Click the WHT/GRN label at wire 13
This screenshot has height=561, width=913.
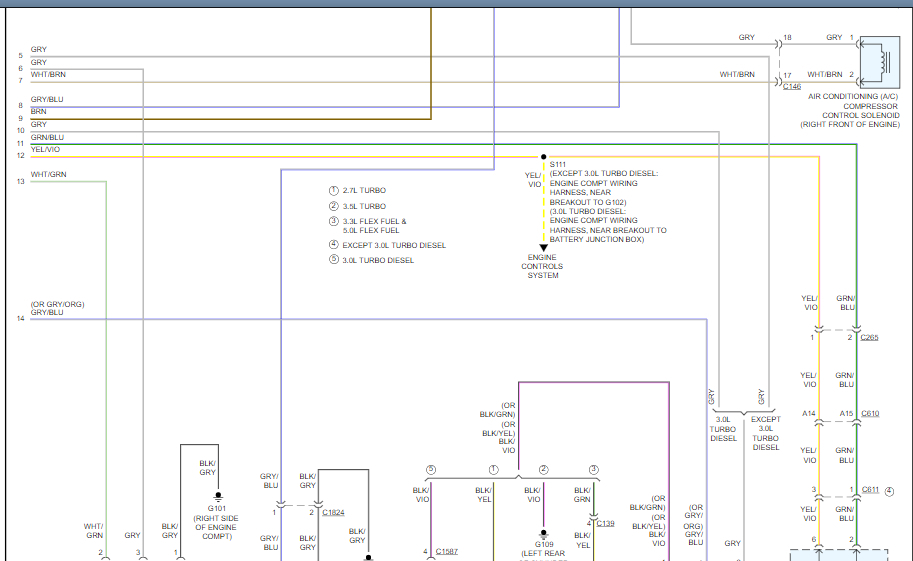click(x=48, y=175)
